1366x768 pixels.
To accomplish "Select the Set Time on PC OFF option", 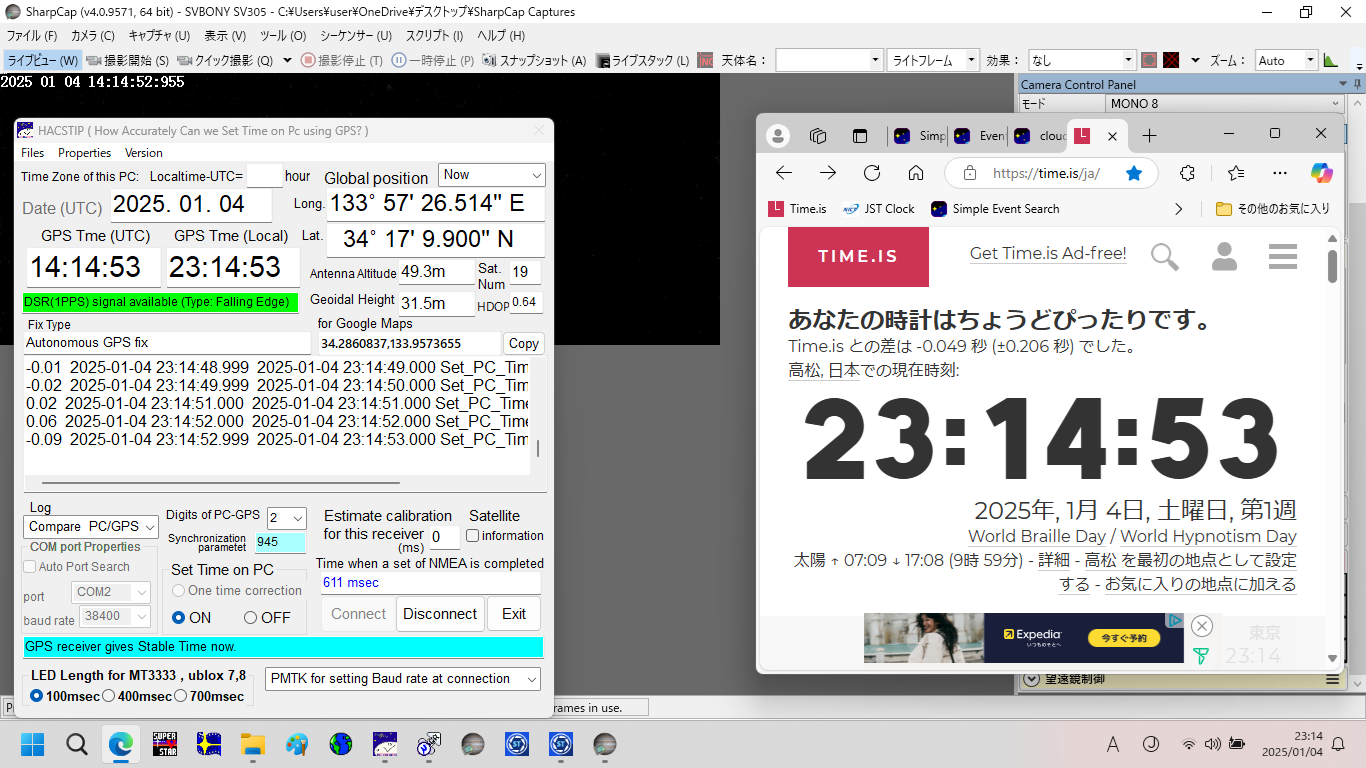I will click(x=251, y=618).
